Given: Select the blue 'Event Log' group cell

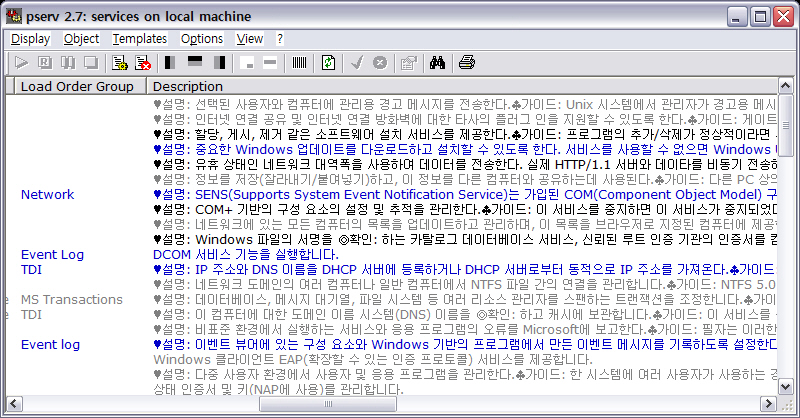Looking at the screenshot, I should click(52, 255).
